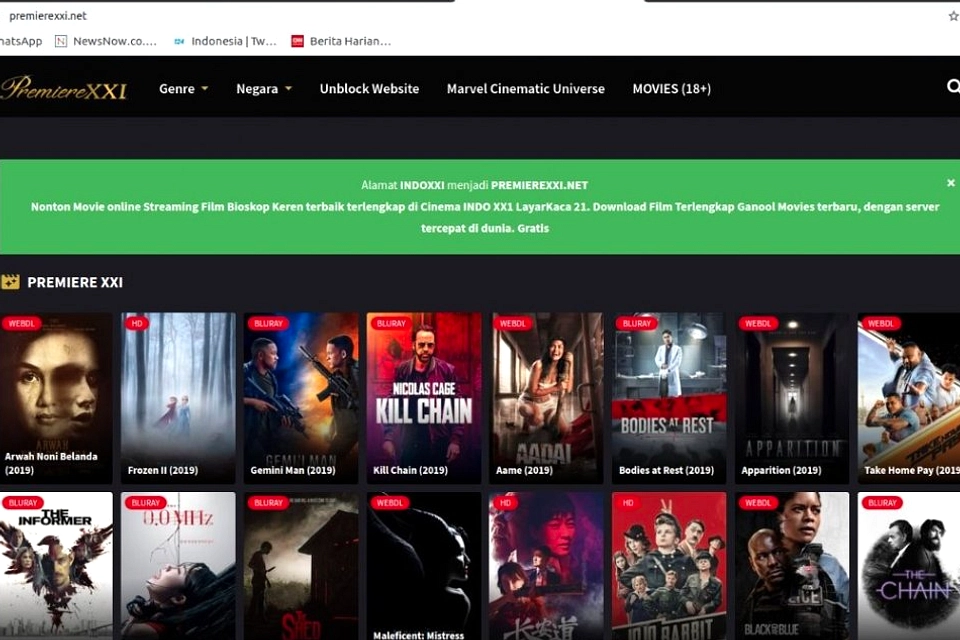Open the 0.0 MHz movie poster
This screenshot has height=640, width=960.
click(x=178, y=566)
